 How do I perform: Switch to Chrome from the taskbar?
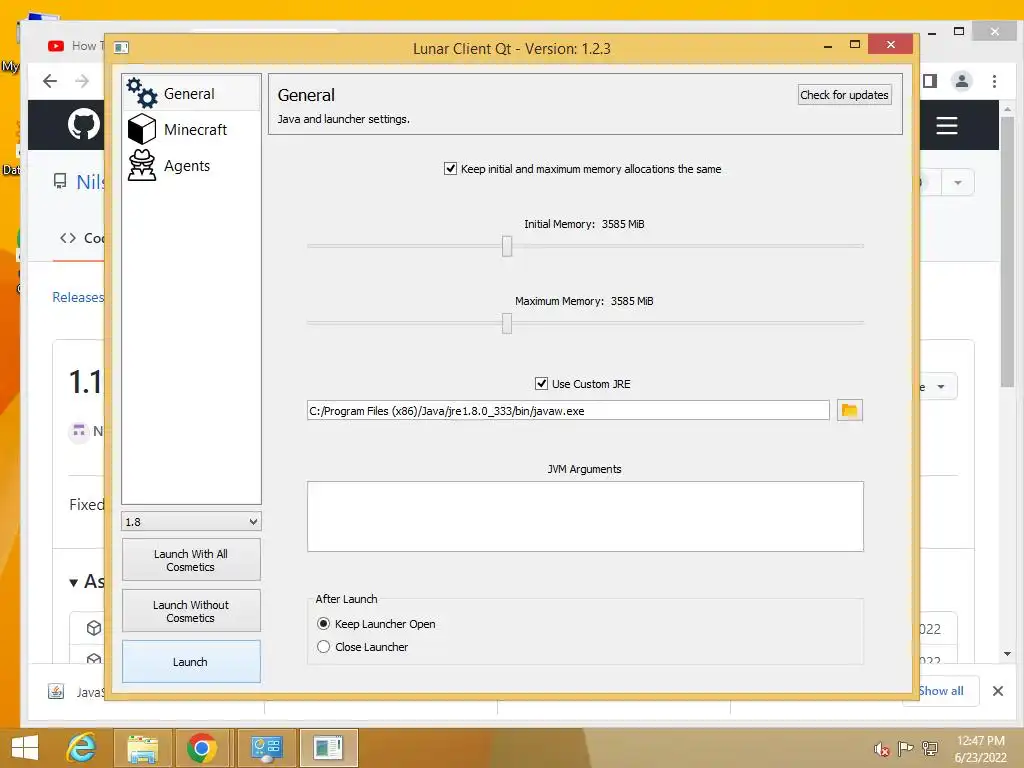point(201,748)
